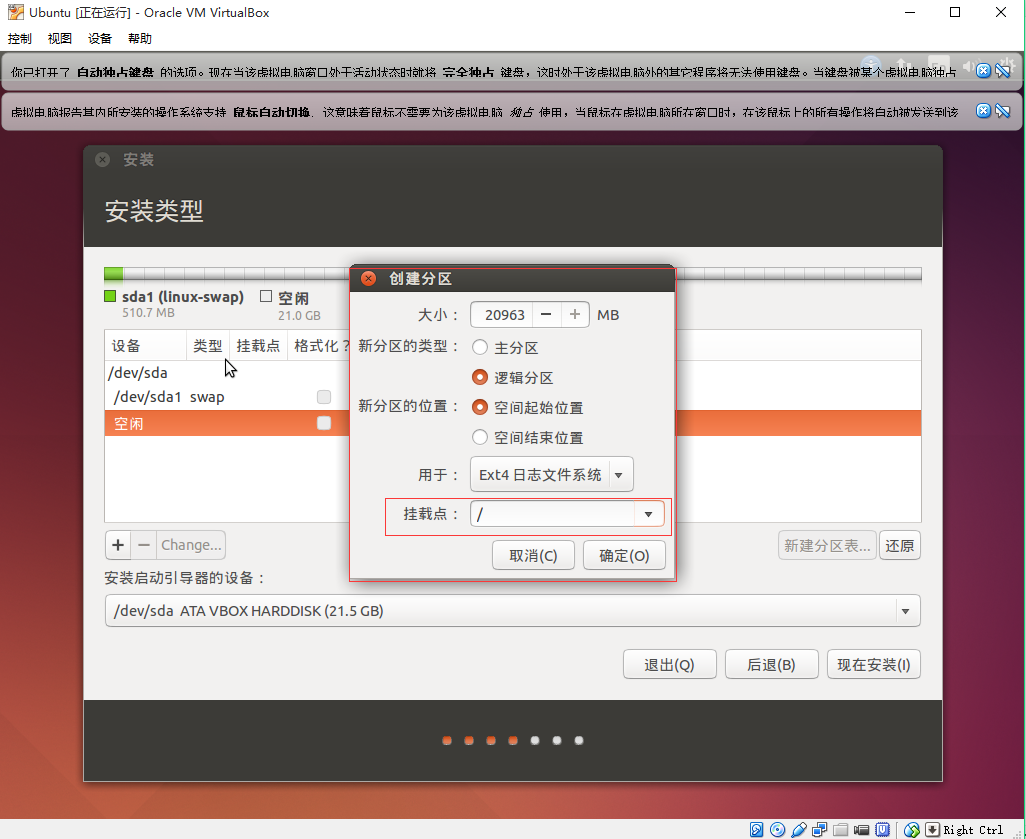The image size is (1026, 839).
Task: Open hard disk activity indicator in VirtualBox status bar
Action: tap(756, 830)
